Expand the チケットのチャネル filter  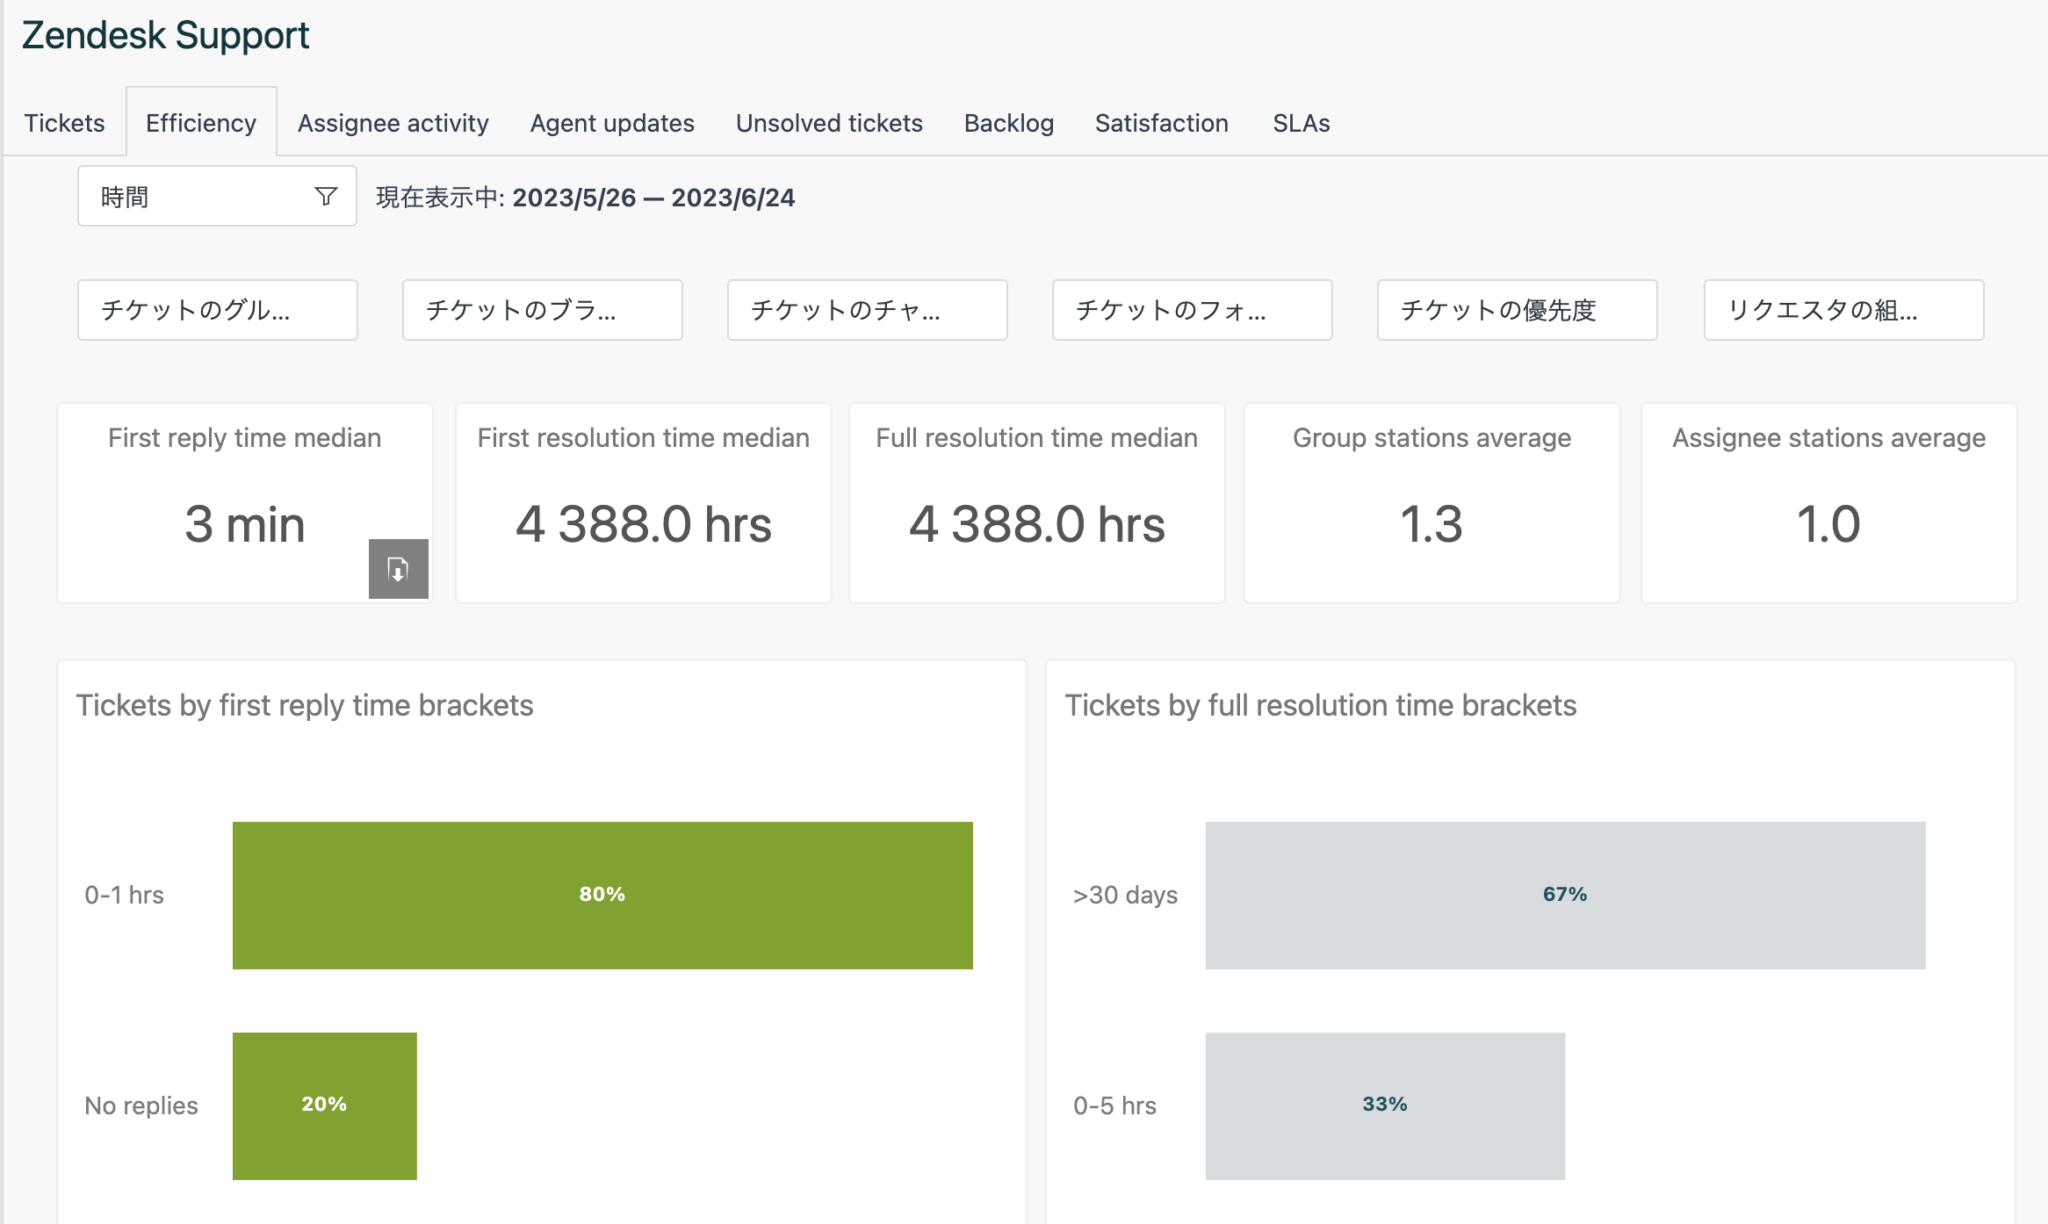pyautogui.click(x=866, y=310)
